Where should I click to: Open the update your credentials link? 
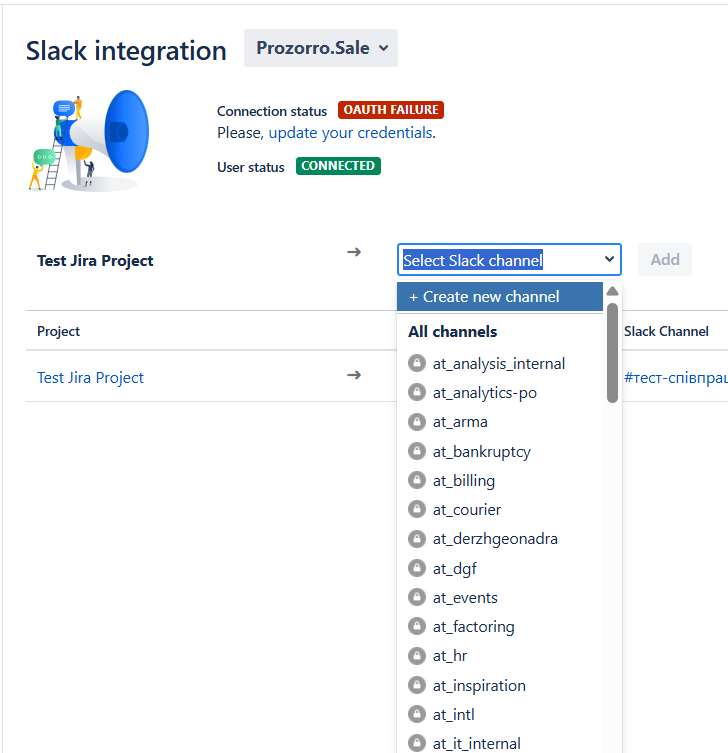coord(350,132)
